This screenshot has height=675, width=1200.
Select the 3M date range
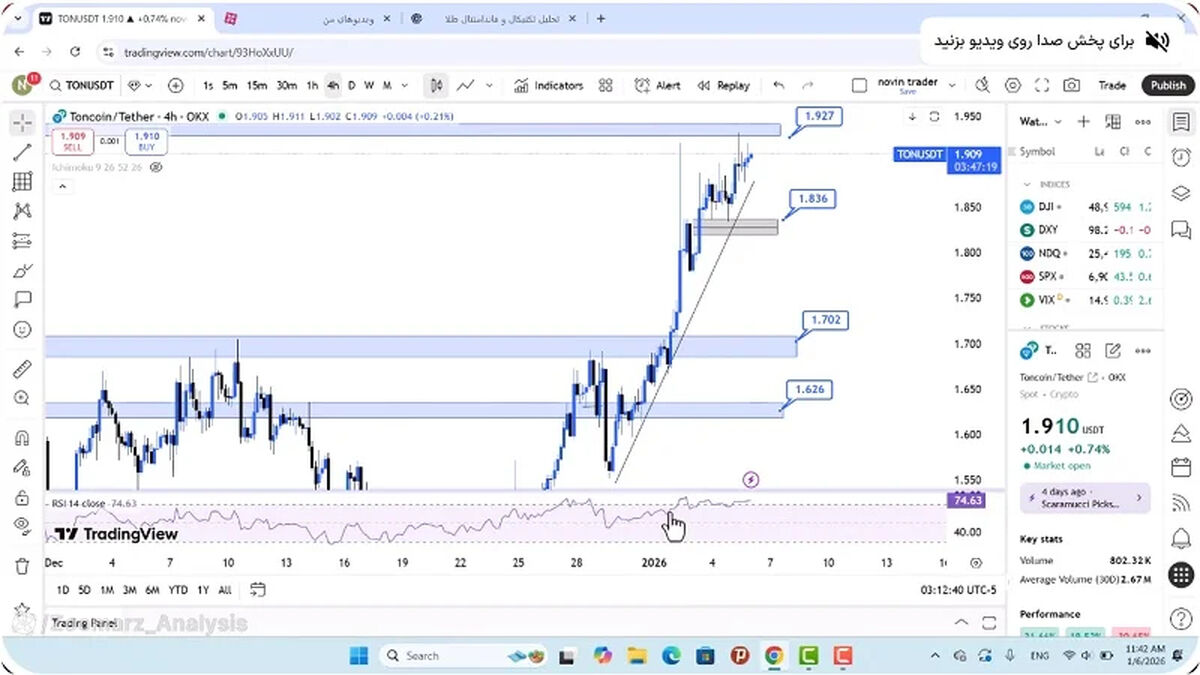pos(130,590)
